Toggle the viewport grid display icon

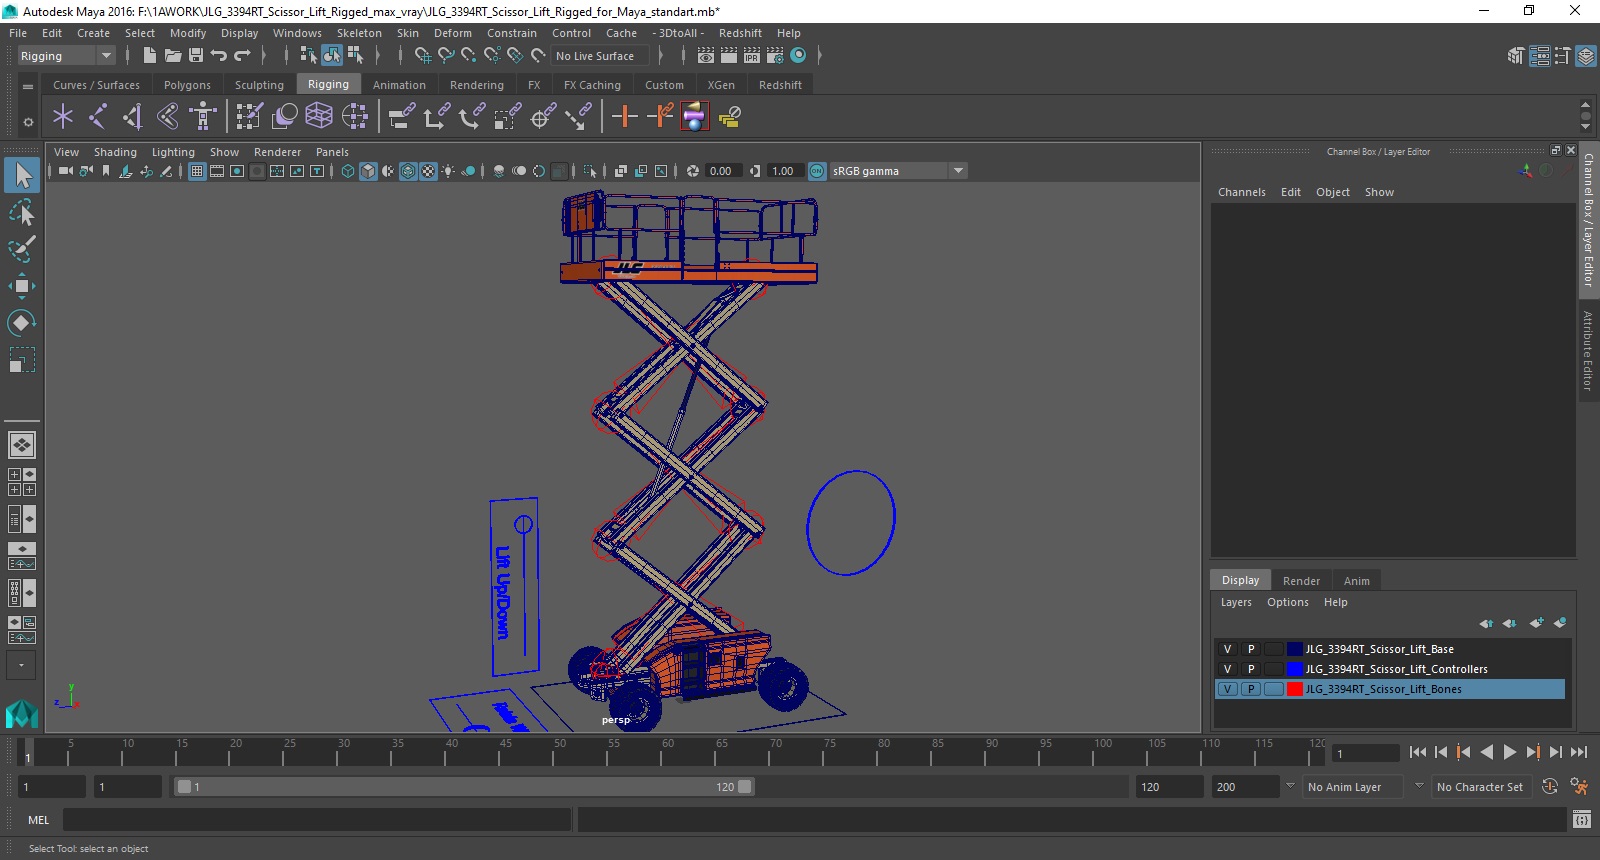[x=197, y=171]
